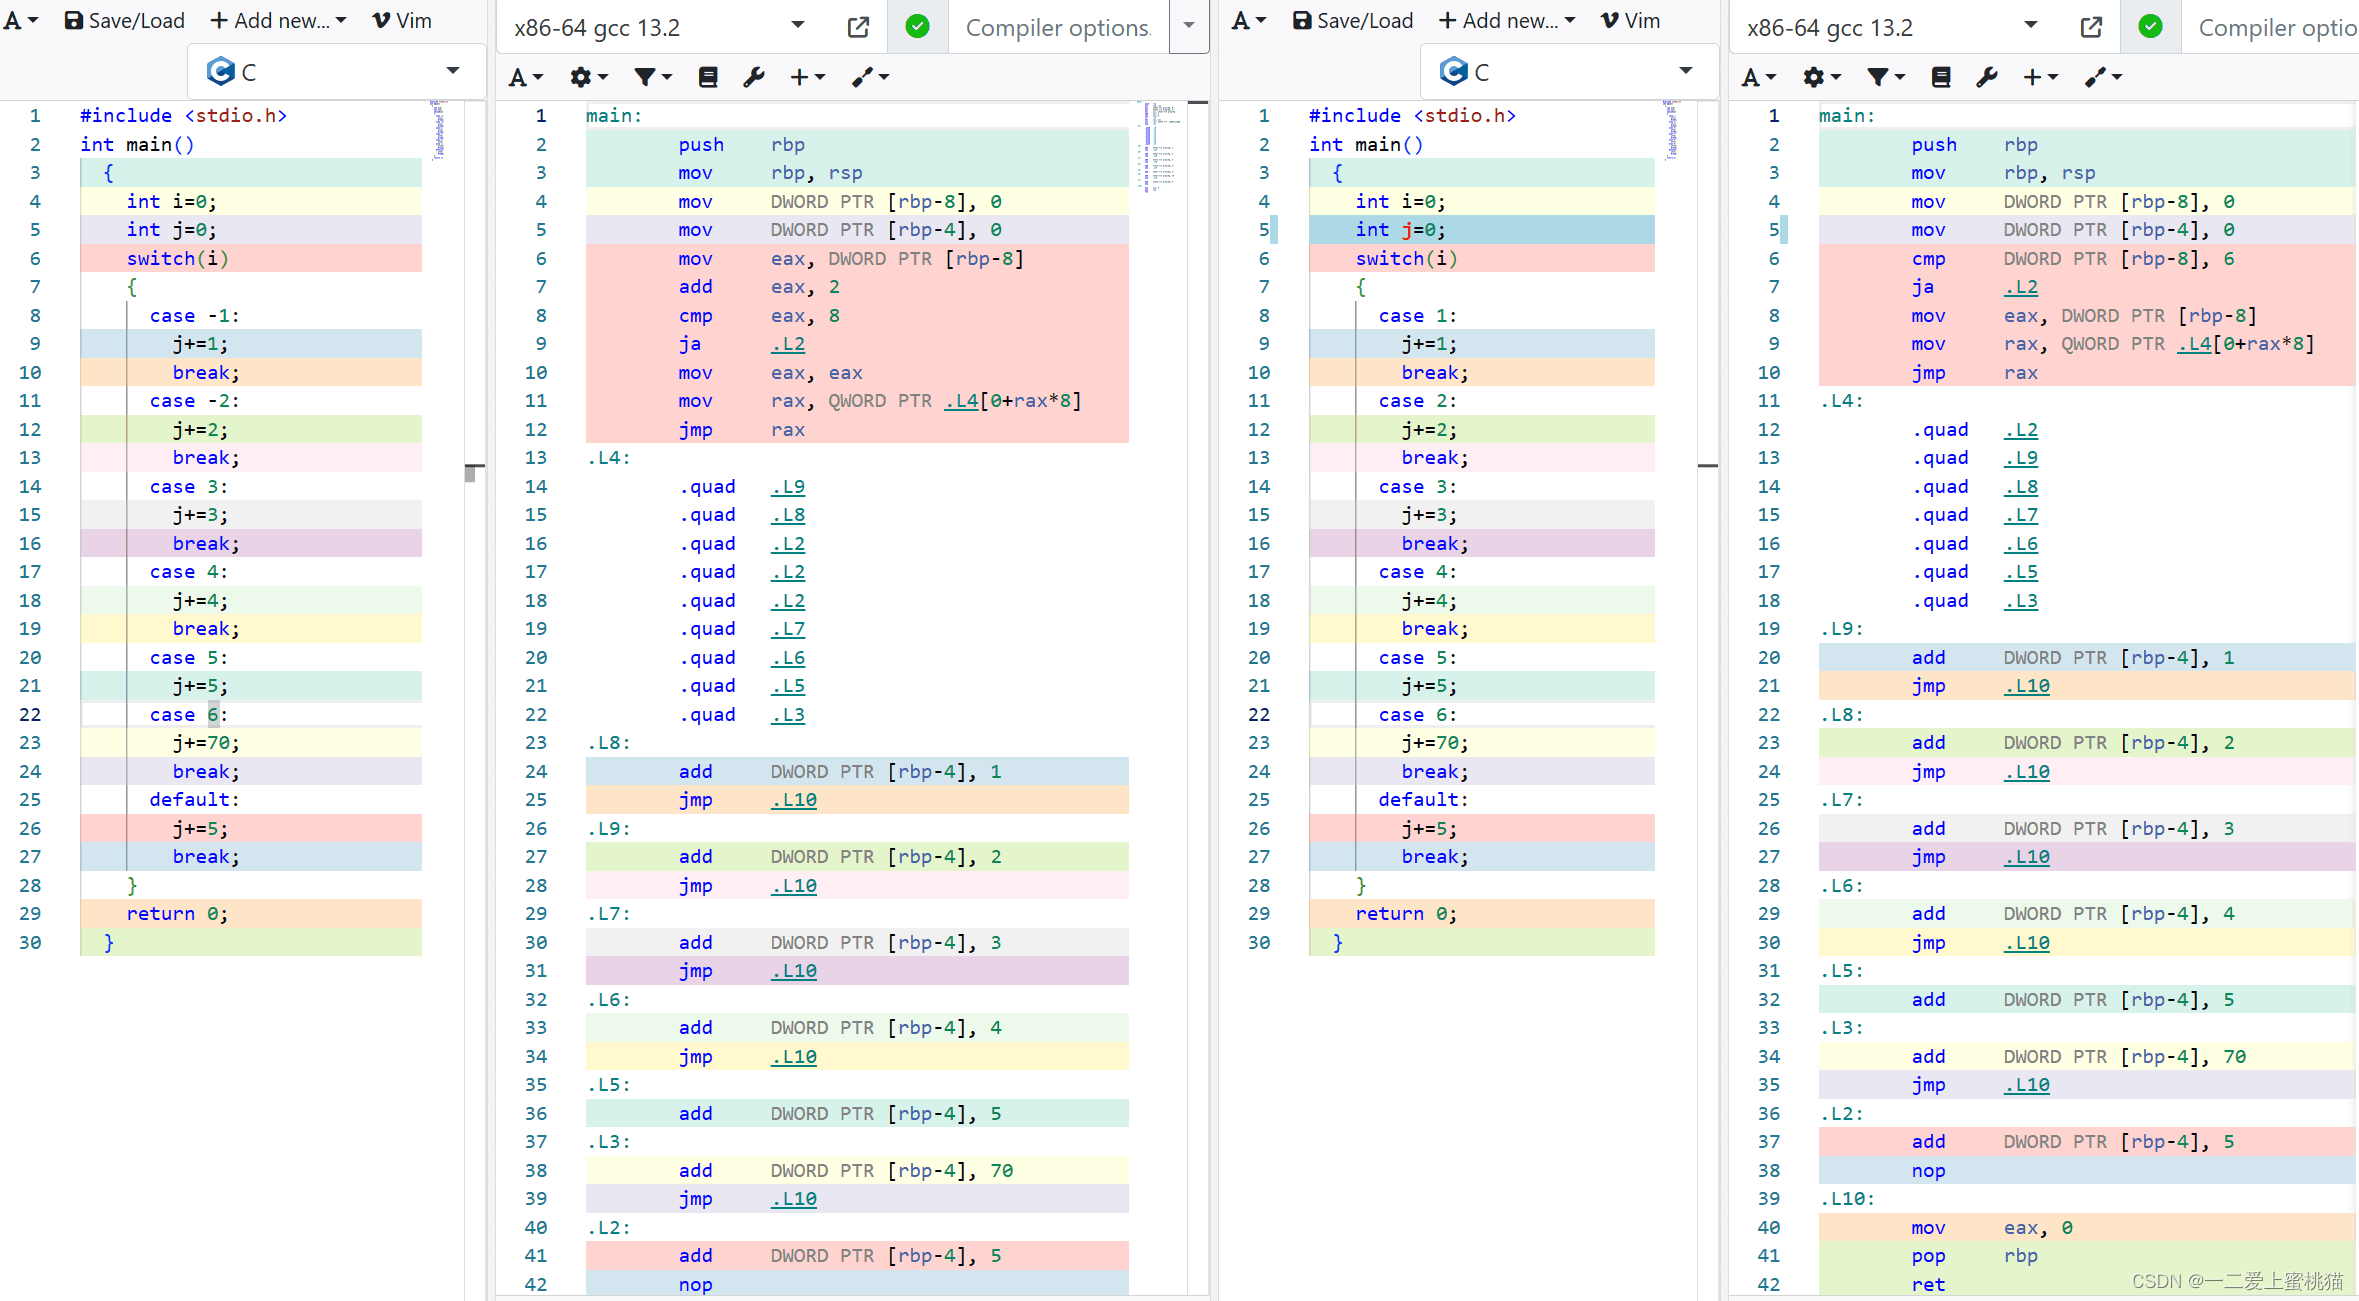The width and height of the screenshot is (2359, 1301).
Task: Open C language selector in right editor
Action: click(x=1569, y=72)
